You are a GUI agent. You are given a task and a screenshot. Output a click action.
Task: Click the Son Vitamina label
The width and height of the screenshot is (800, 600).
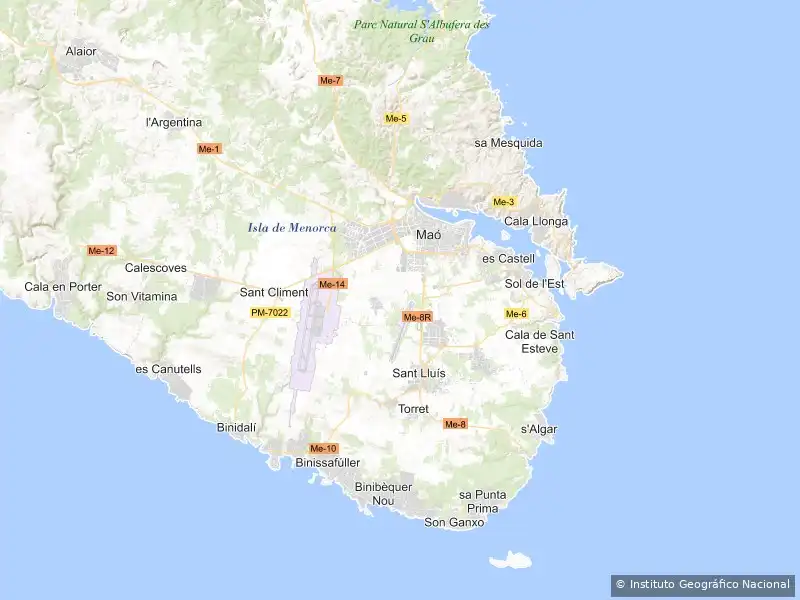pos(142,296)
